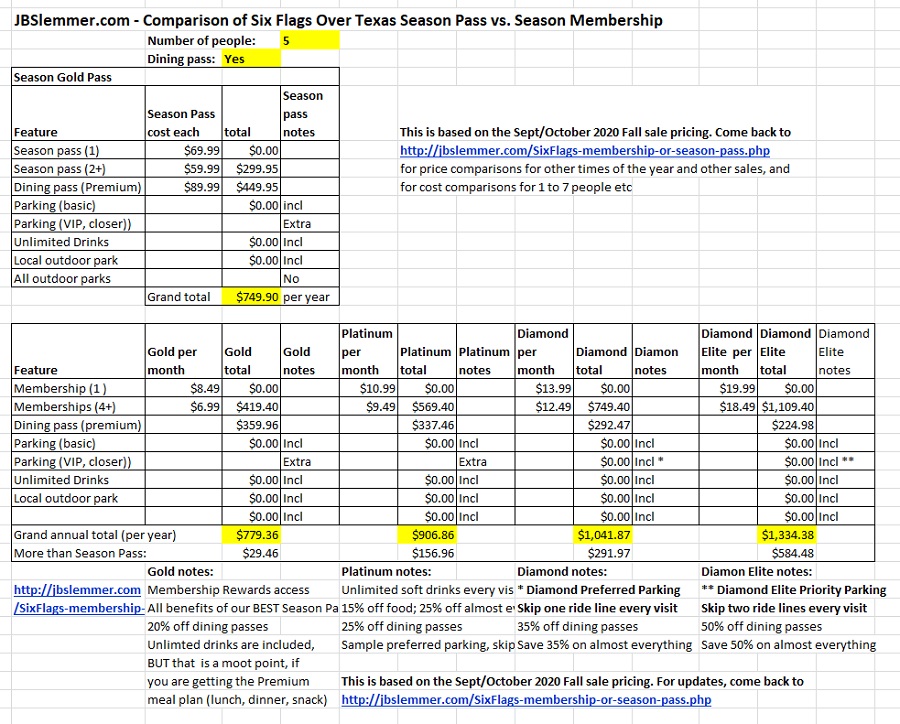
Task: Click 'Grand annual total (per year)' label
Action: point(95,535)
